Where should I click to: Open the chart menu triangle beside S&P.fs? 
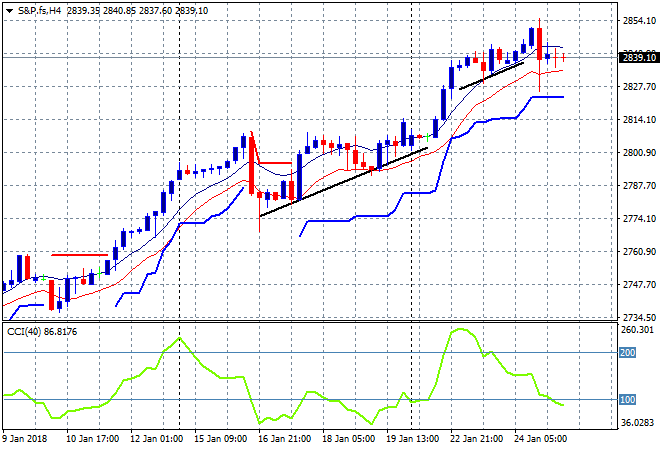9,11
